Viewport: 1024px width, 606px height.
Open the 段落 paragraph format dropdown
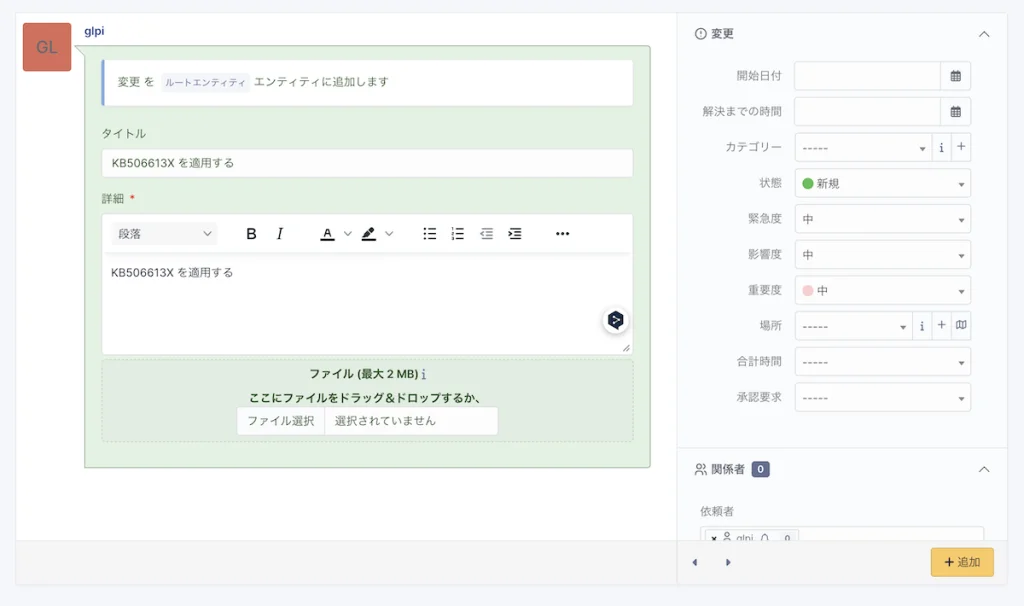[164, 234]
